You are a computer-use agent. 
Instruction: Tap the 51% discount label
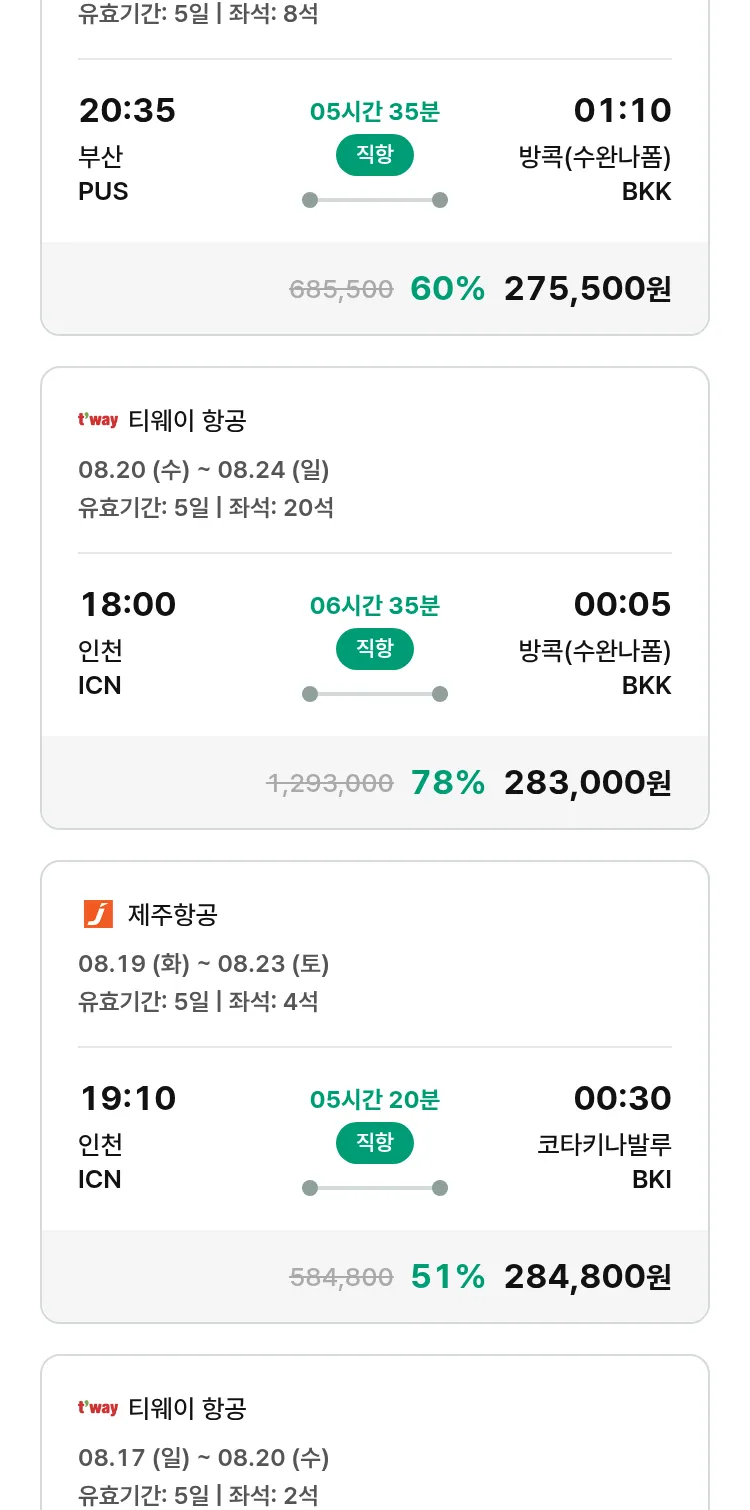[447, 1277]
